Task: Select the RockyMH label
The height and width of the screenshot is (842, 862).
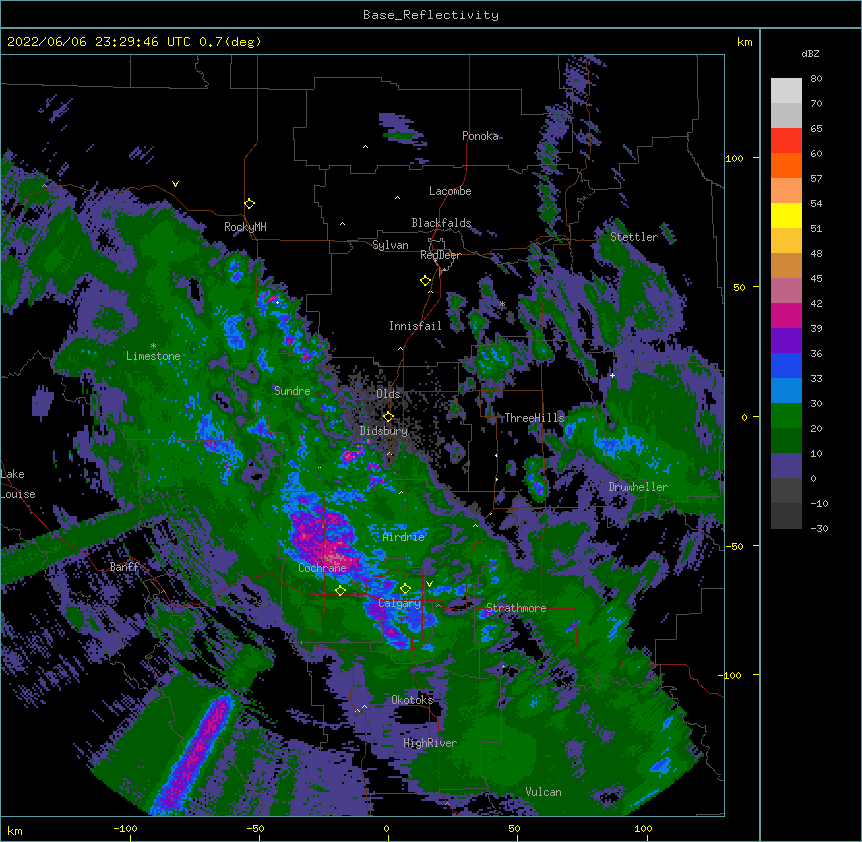Action: [x=245, y=226]
